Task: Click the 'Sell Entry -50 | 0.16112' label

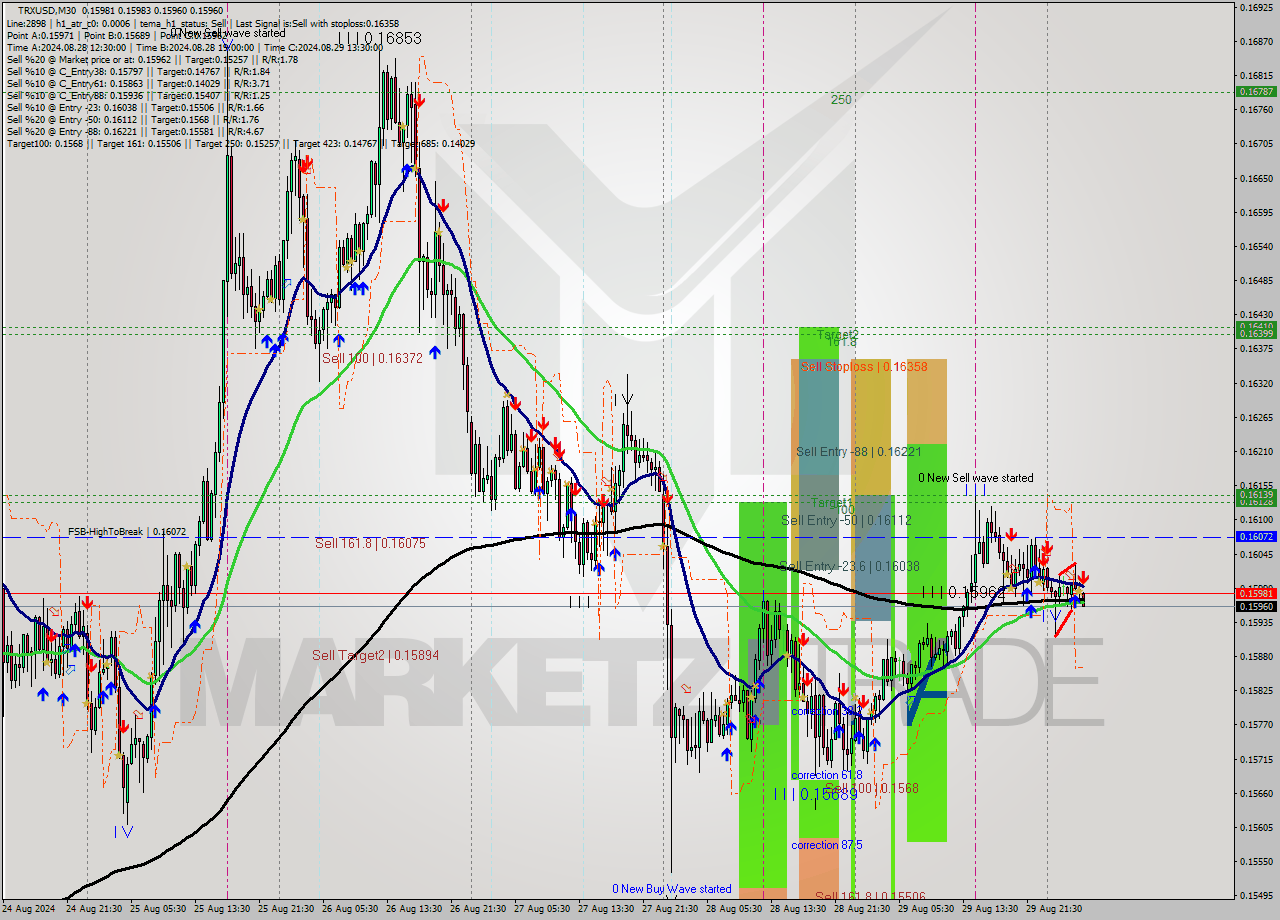Action: (x=846, y=520)
